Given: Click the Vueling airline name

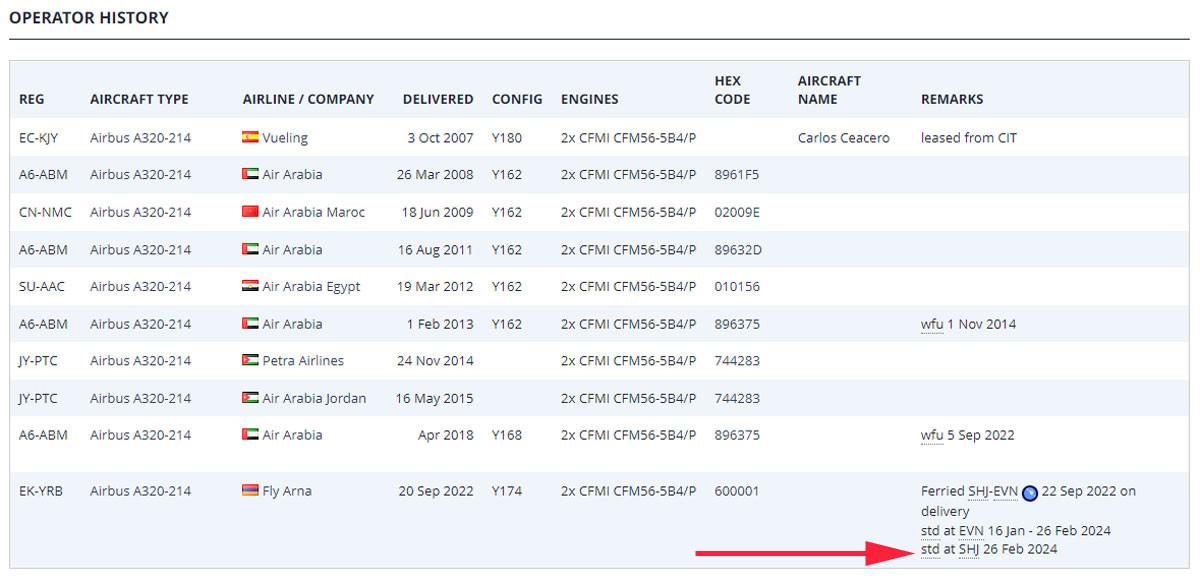Looking at the screenshot, I should (285, 137).
